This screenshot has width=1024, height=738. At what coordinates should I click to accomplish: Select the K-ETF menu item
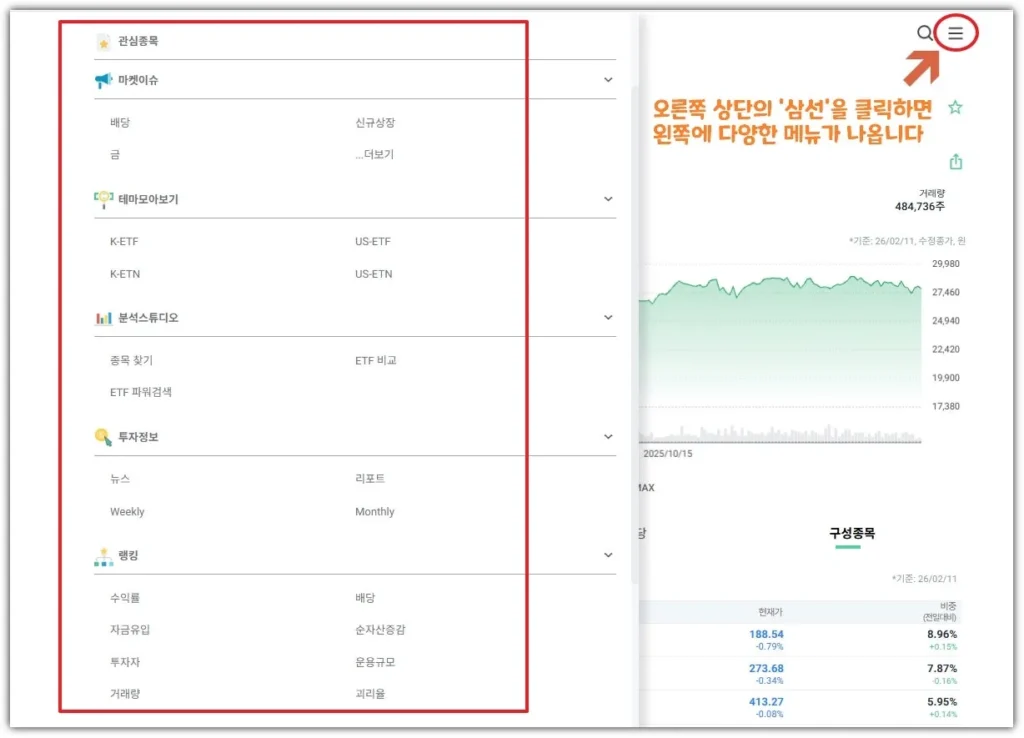124,242
